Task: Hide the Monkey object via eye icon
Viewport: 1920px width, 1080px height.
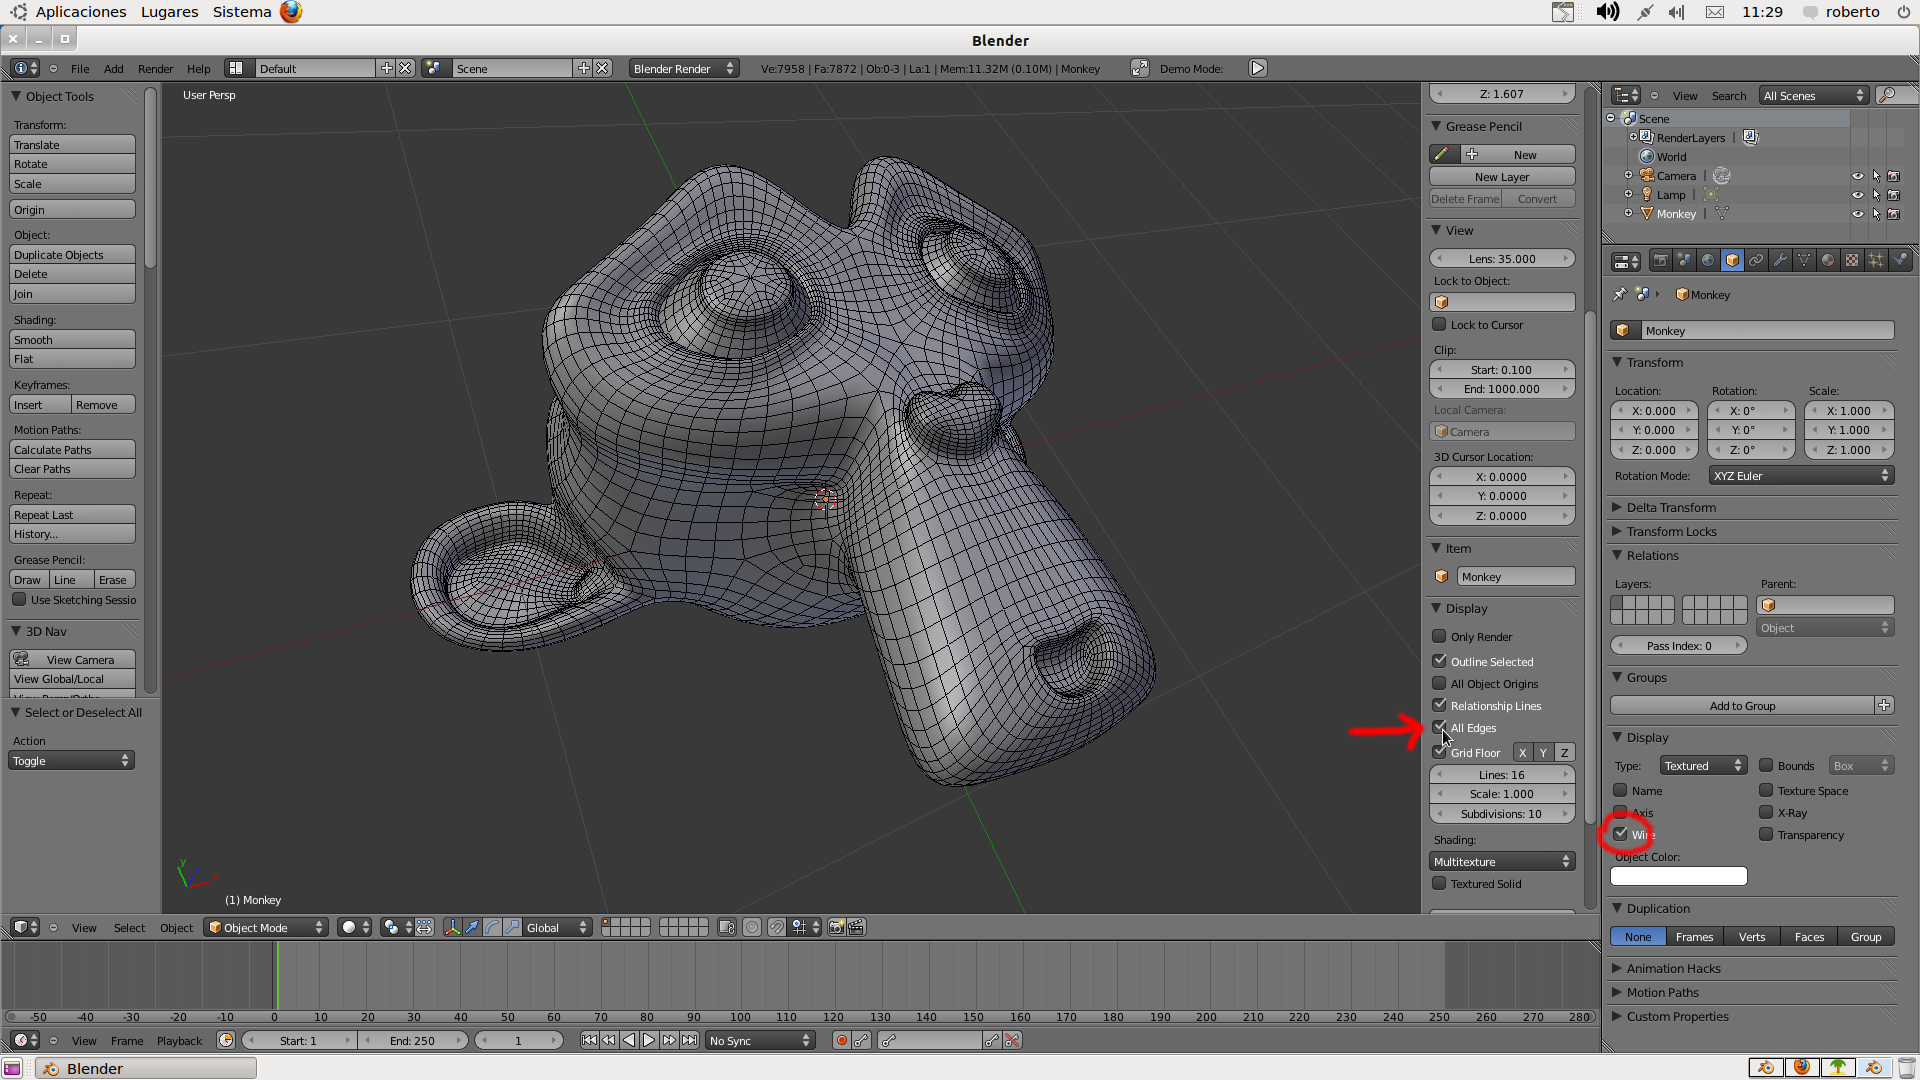Action: [1857, 214]
